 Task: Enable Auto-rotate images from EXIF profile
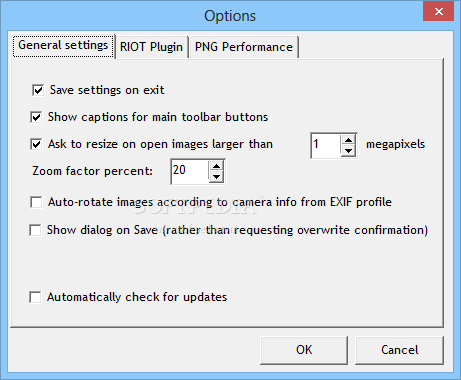(36, 202)
